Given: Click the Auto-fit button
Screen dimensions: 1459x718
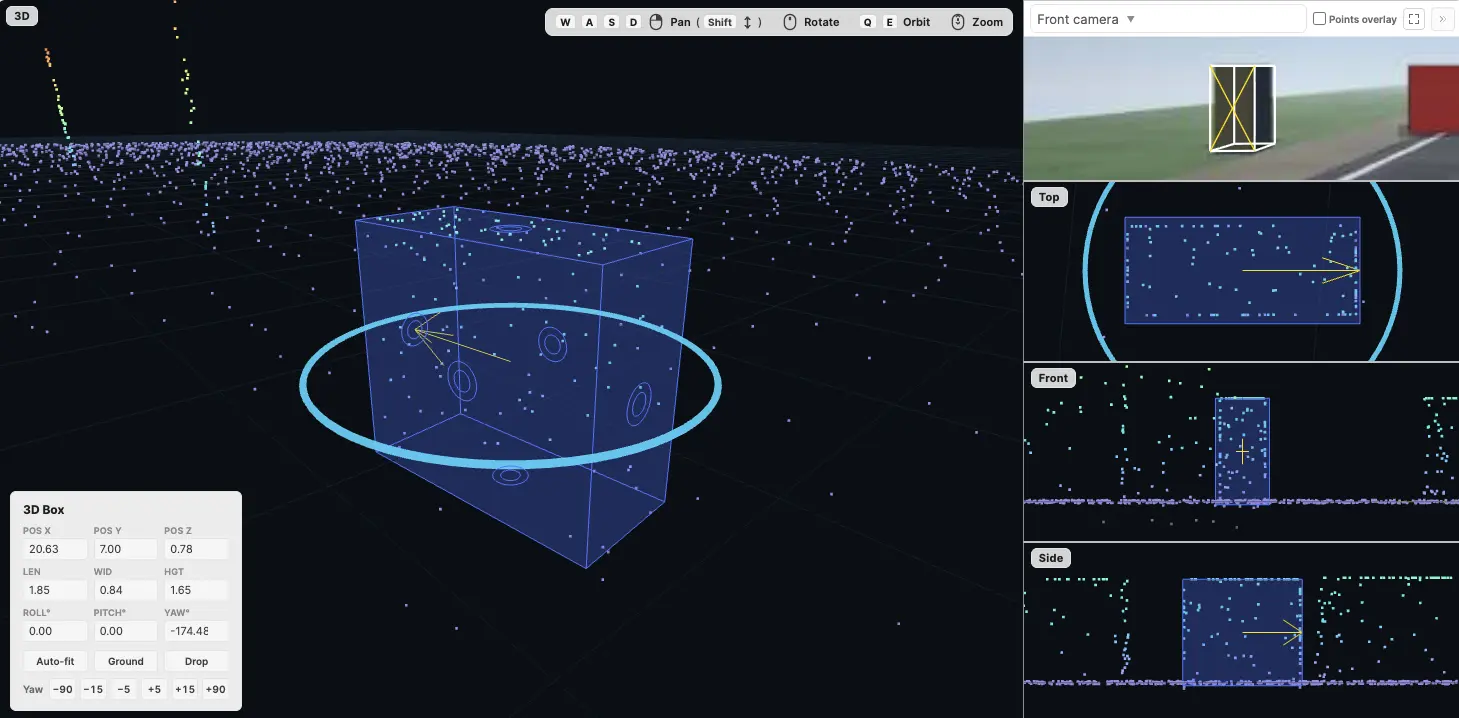Looking at the screenshot, I should click(x=55, y=661).
